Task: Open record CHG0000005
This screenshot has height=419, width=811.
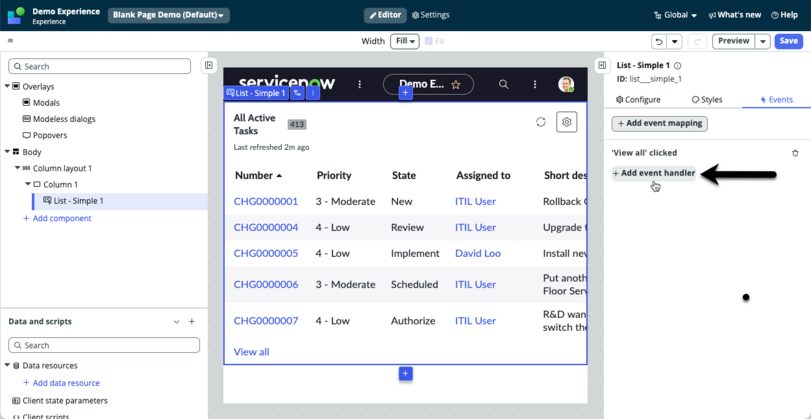Action: [266, 253]
